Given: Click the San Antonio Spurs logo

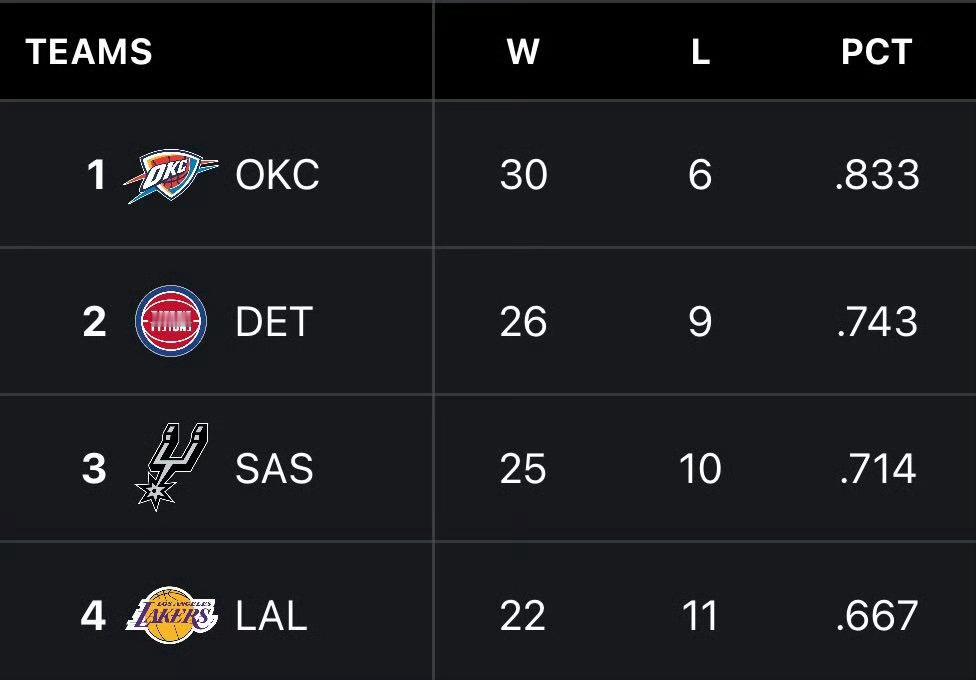Looking at the screenshot, I should click(x=171, y=466).
